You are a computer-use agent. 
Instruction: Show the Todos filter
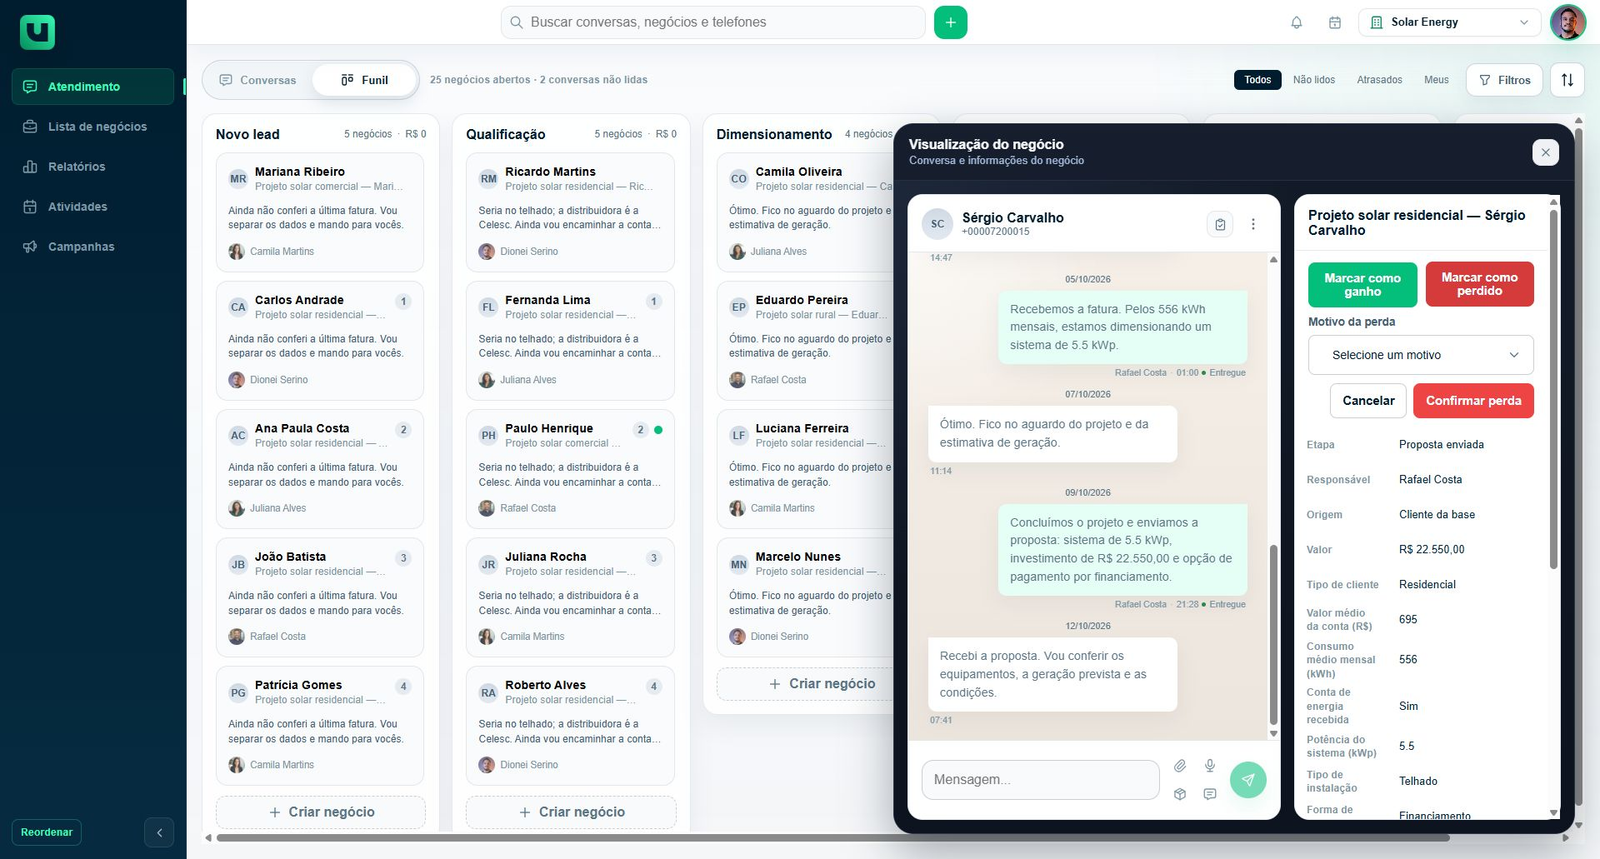pyautogui.click(x=1257, y=80)
